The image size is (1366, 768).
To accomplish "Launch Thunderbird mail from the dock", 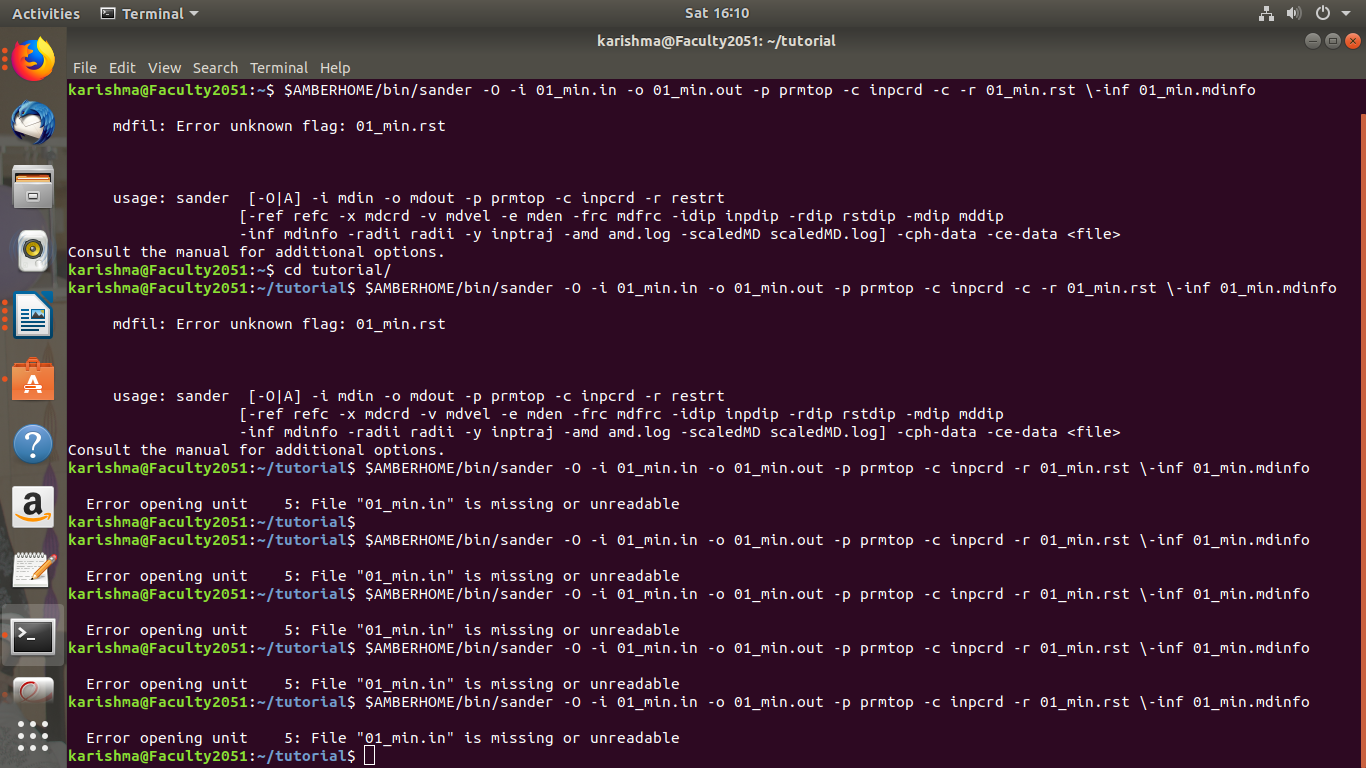I will pos(33,124).
